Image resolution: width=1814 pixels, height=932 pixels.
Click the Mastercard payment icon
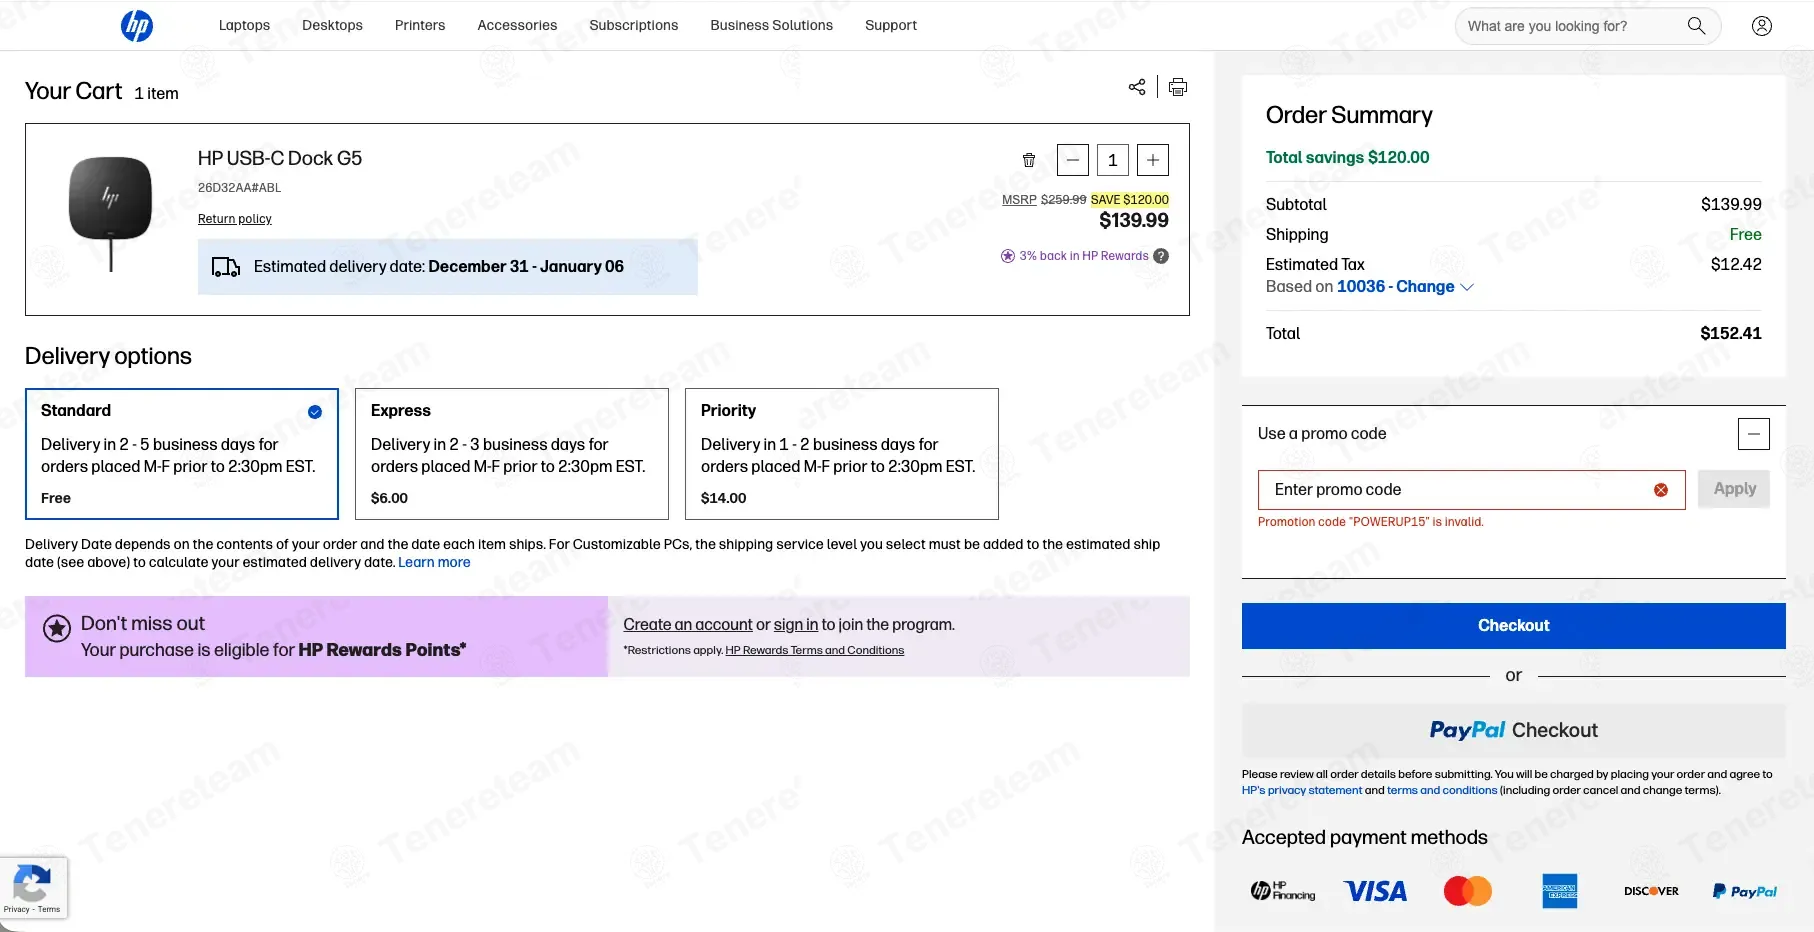pyautogui.click(x=1467, y=890)
